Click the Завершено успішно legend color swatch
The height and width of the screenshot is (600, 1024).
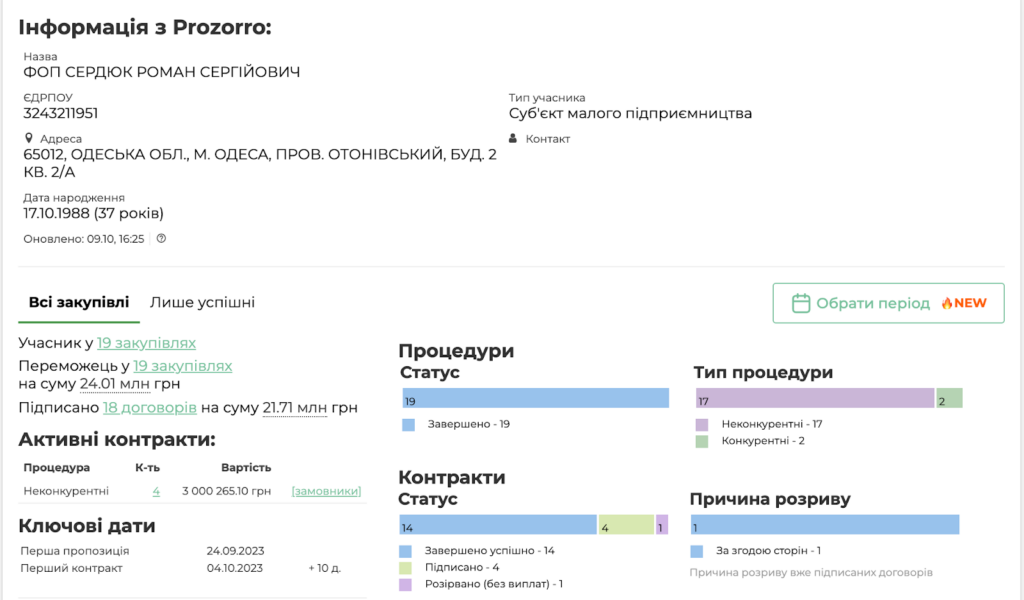coord(406,551)
